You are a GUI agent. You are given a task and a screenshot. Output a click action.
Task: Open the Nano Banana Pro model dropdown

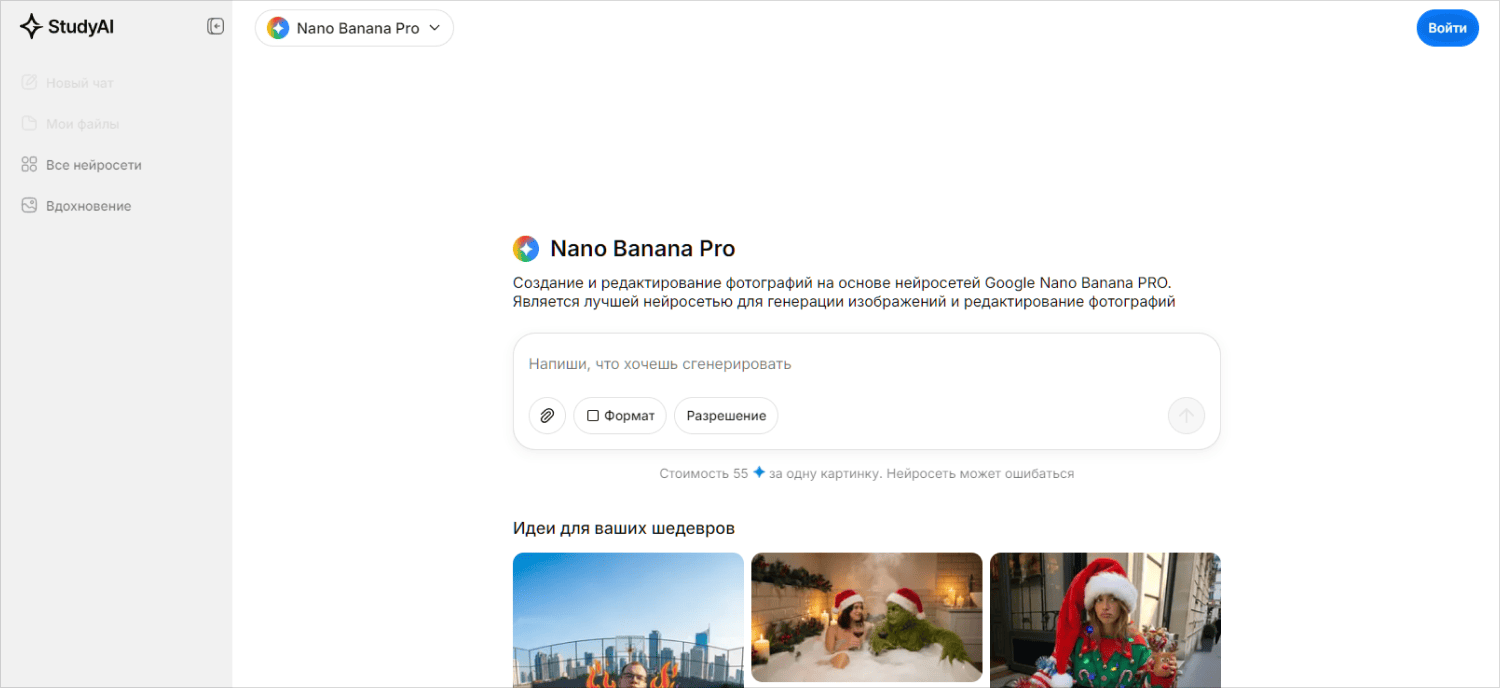click(x=354, y=28)
